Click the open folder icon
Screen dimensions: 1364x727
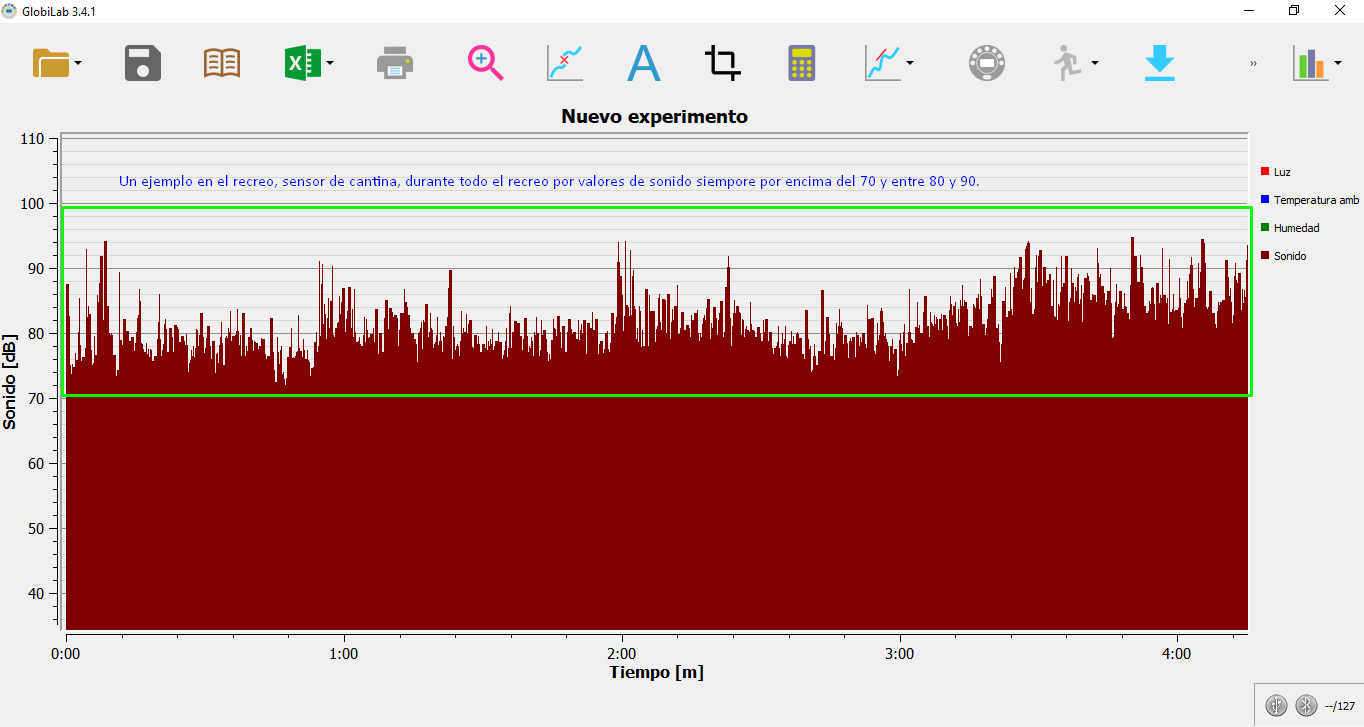coord(51,63)
